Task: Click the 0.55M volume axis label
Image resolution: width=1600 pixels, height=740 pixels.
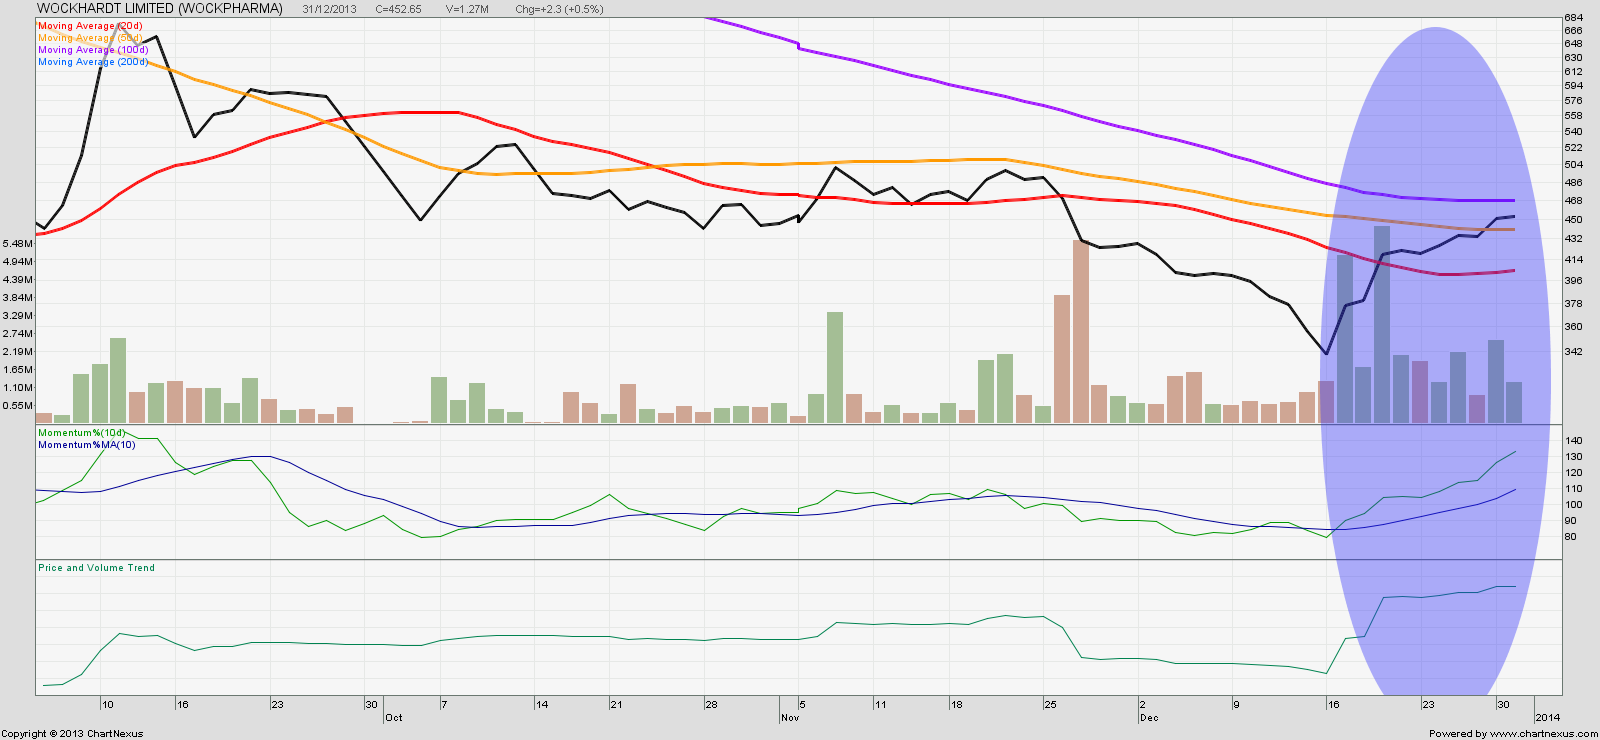Action: 18,406
